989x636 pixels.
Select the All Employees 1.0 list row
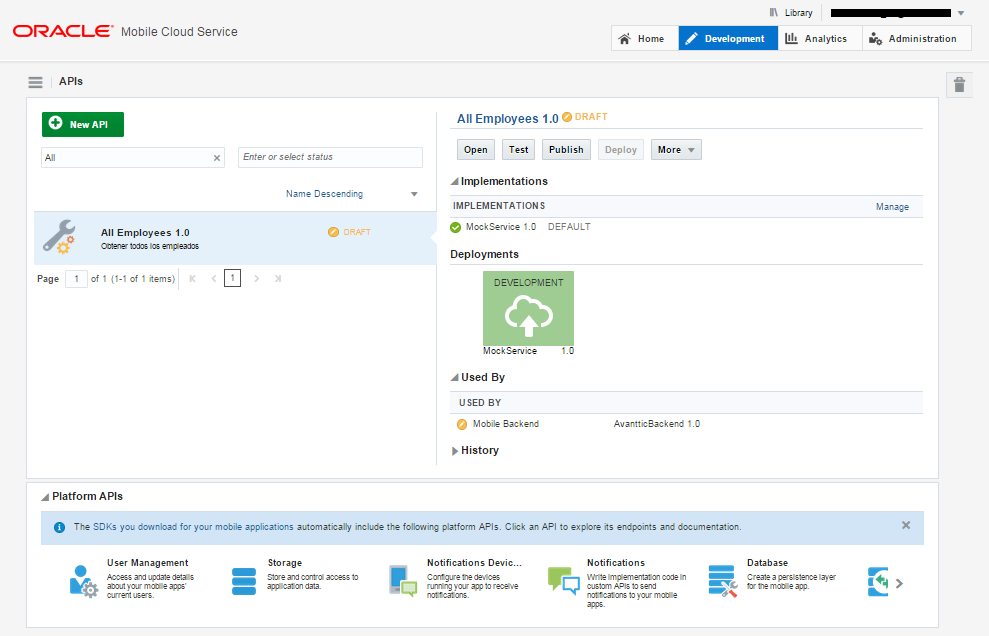pos(235,238)
